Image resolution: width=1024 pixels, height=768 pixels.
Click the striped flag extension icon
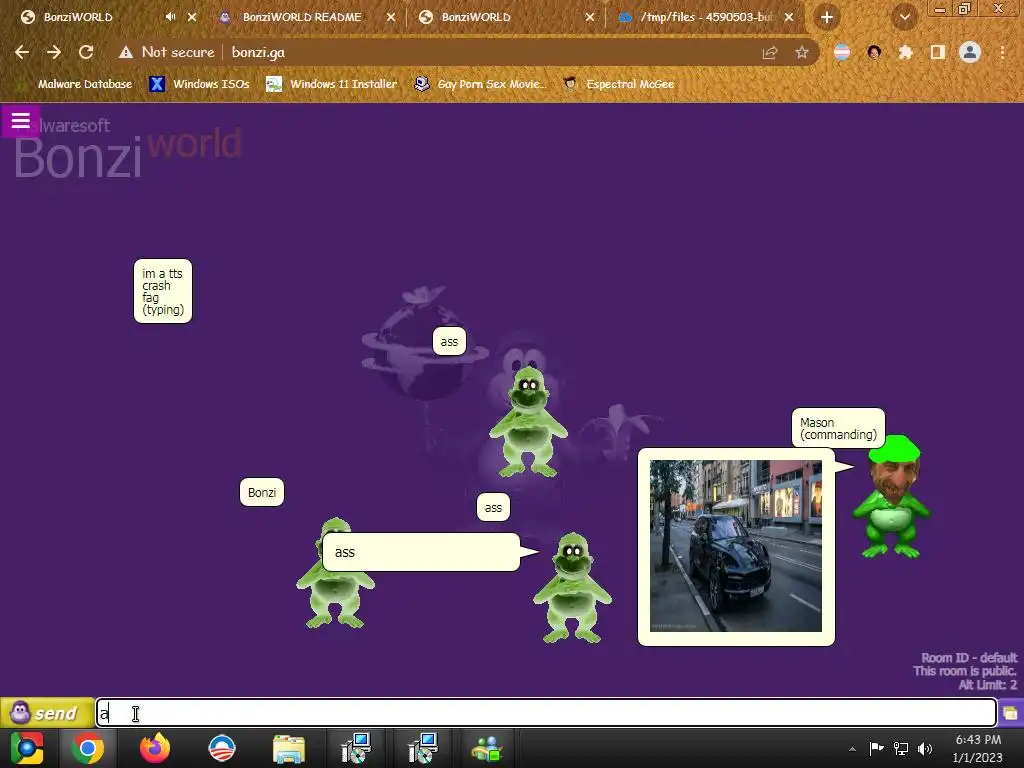point(842,52)
